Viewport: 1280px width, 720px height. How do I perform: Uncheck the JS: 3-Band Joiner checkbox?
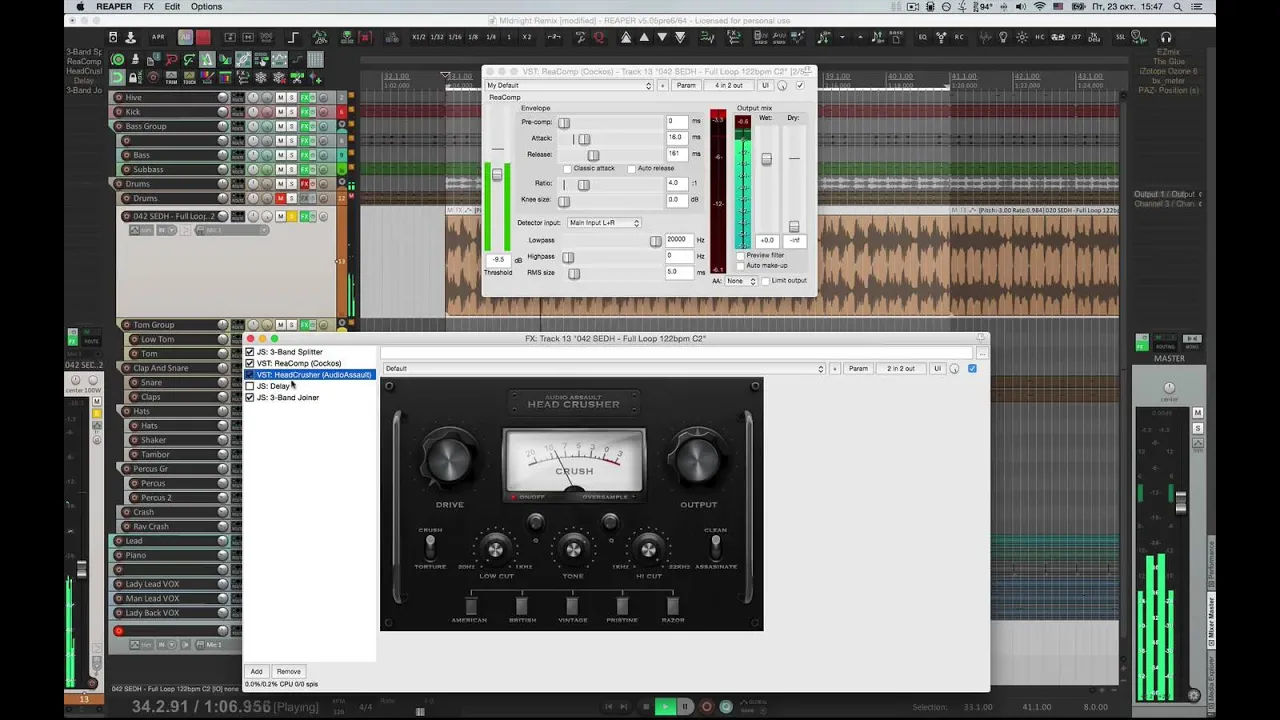[250, 397]
